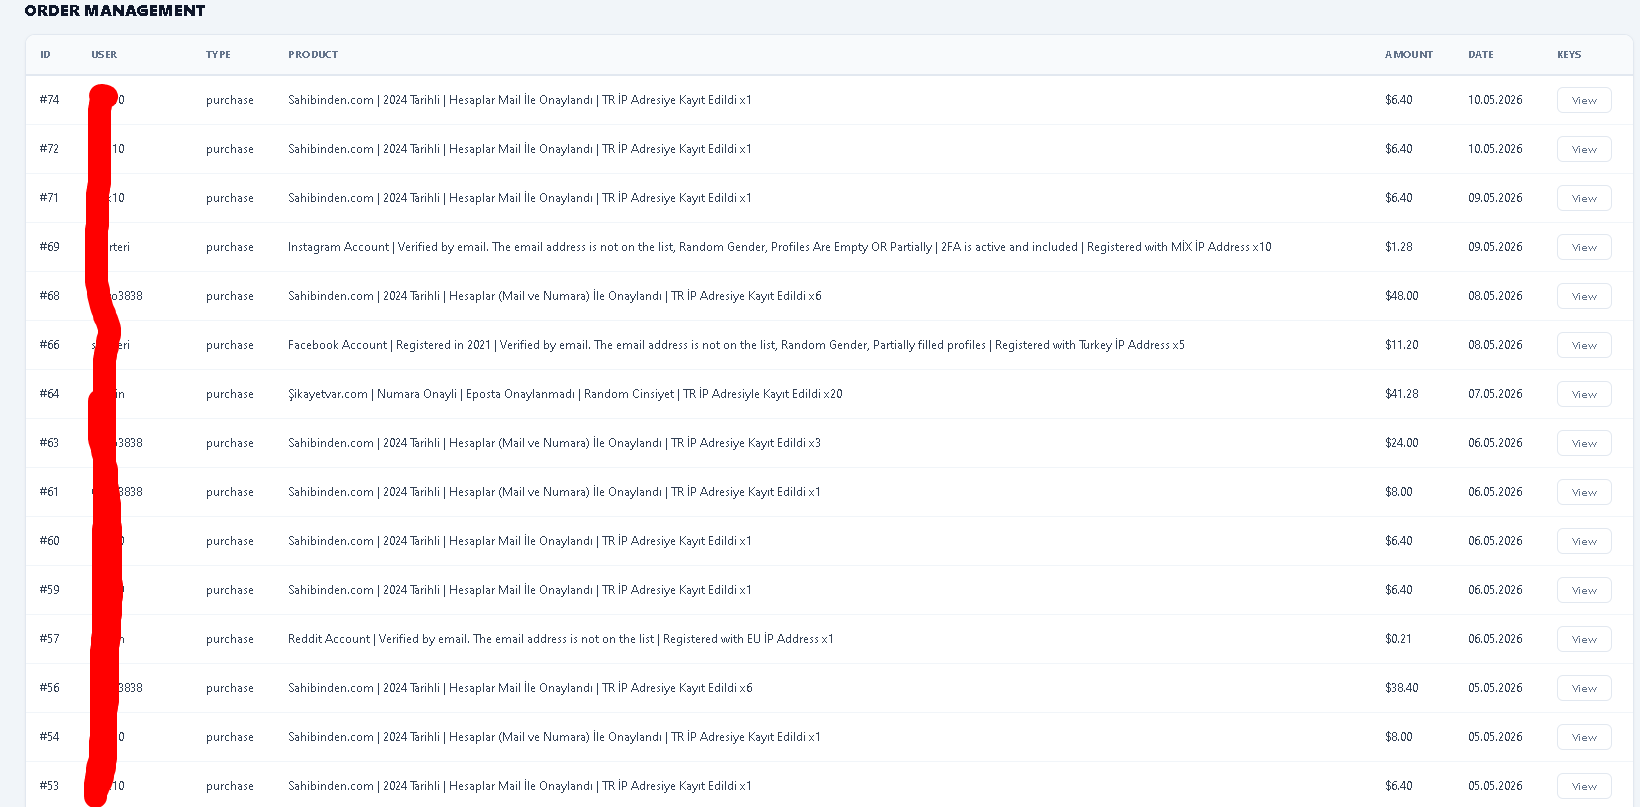This screenshot has height=807, width=1640.
Task: Open View for the Instagram Account order #69
Action: click(1584, 247)
